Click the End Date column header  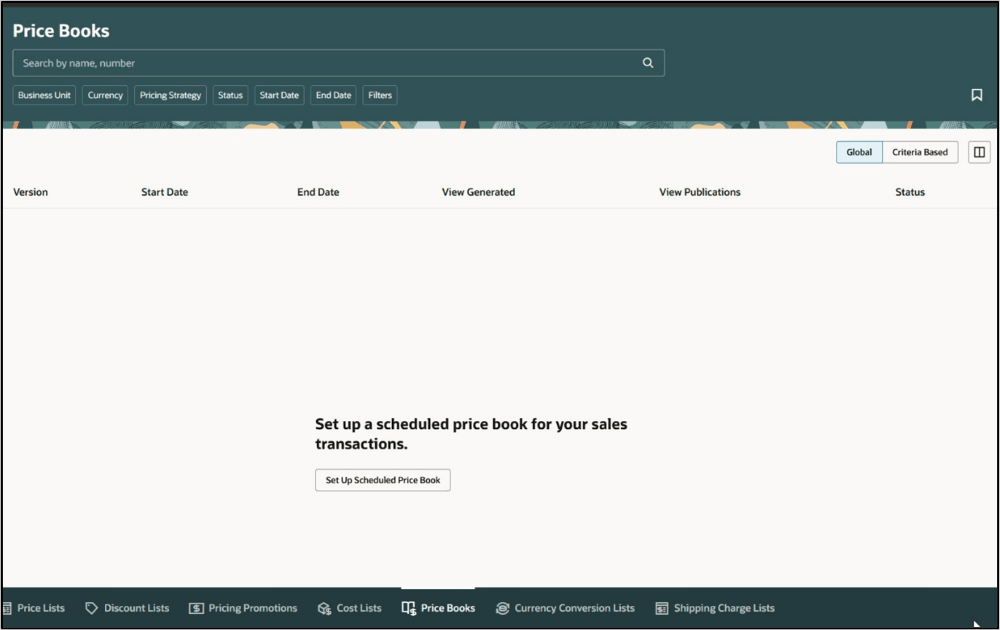[318, 192]
